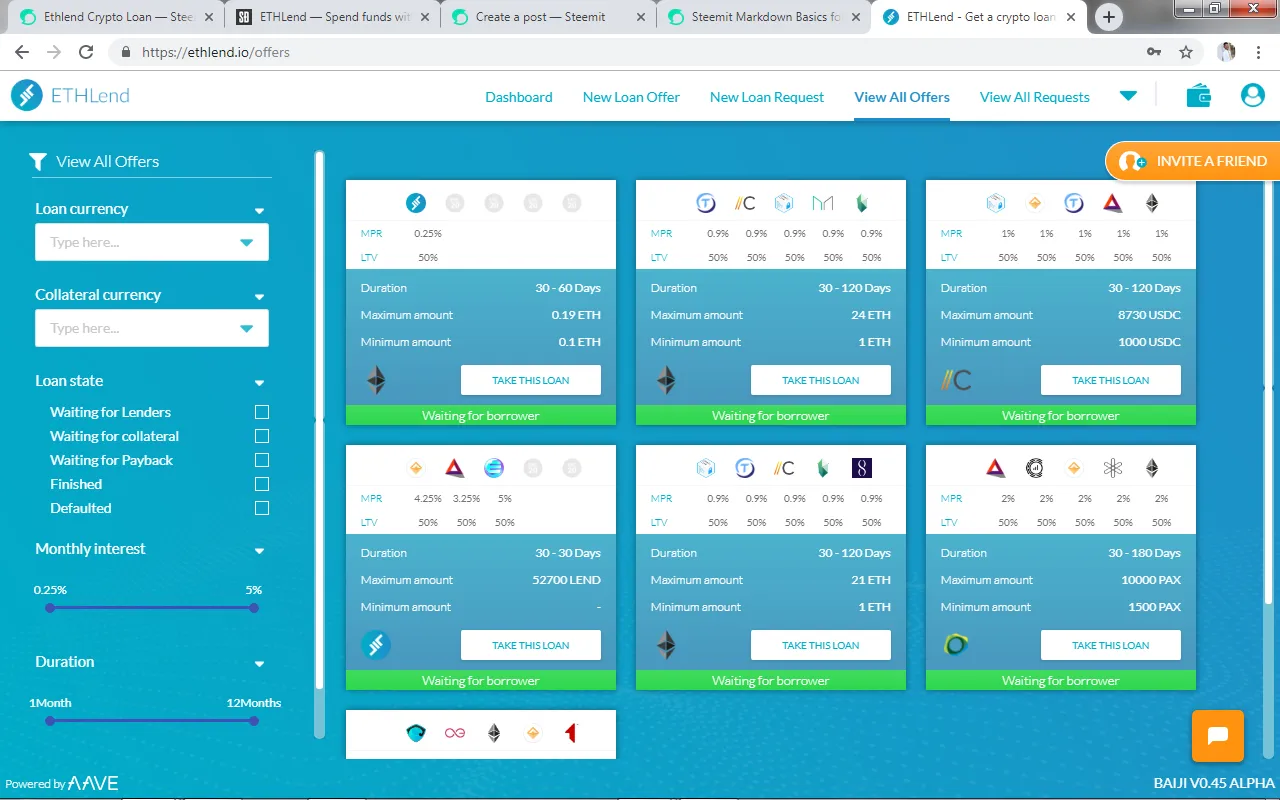
Task: Open the Collateral currency dropdown list
Action: coord(247,329)
